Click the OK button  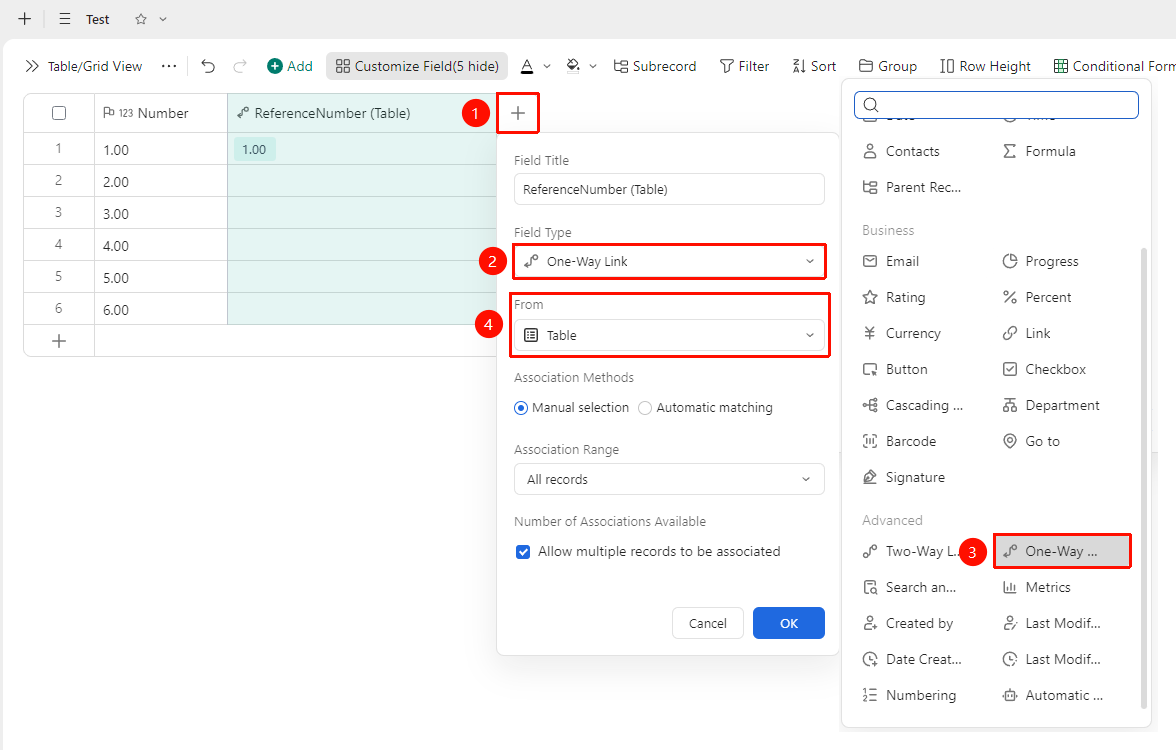pos(788,623)
